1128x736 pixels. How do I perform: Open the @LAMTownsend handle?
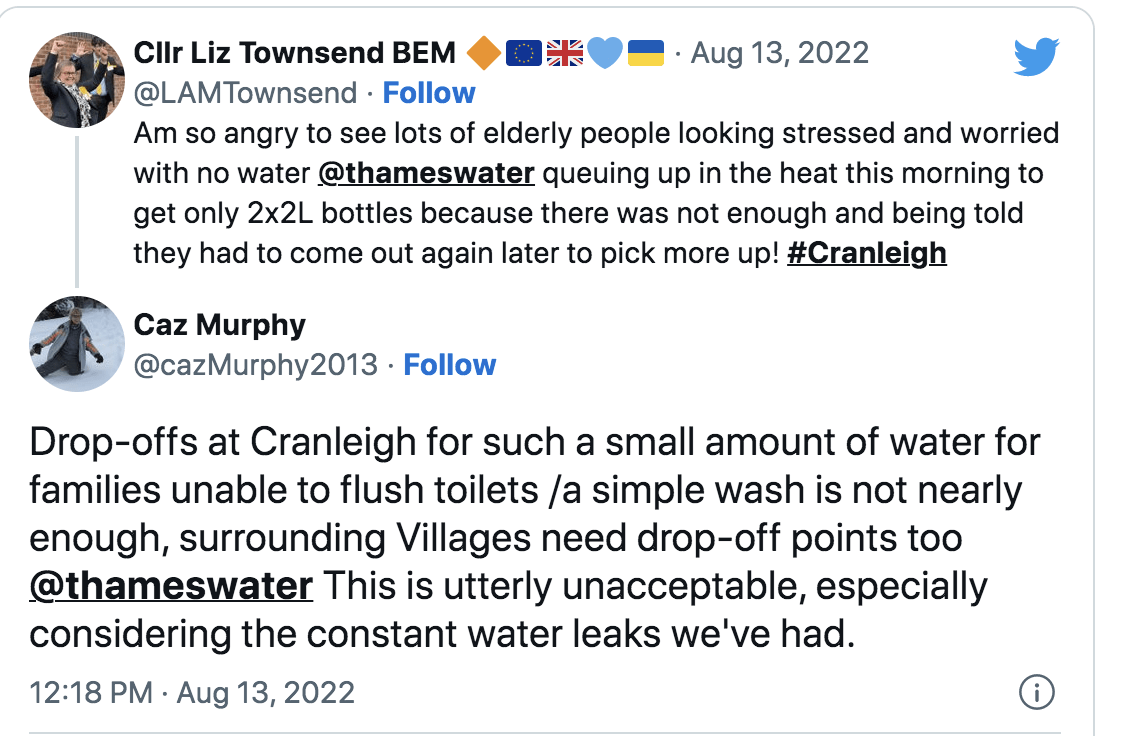tap(245, 93)
